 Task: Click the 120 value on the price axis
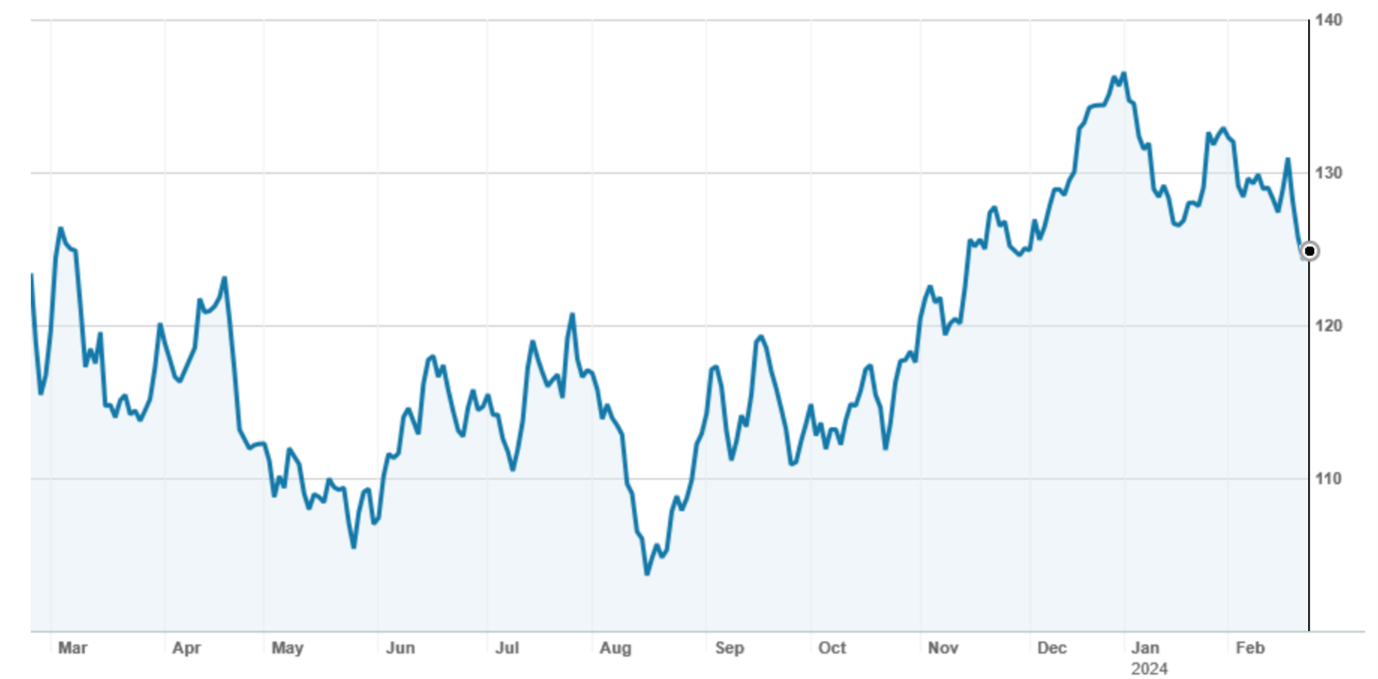coord(1329,326)
